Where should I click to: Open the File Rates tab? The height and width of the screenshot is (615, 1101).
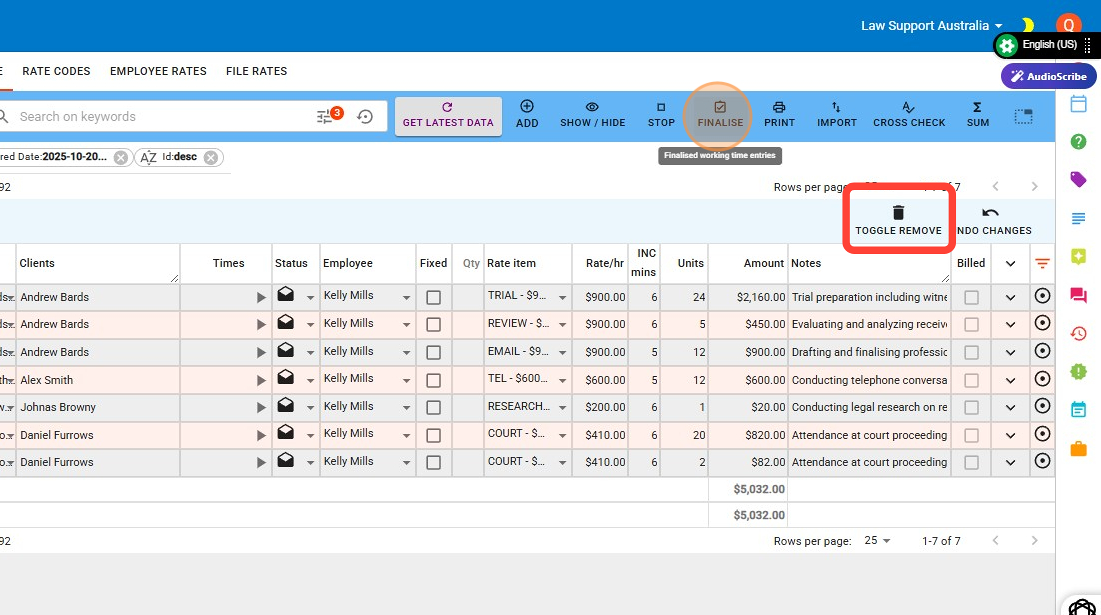[x=256, y=71]
